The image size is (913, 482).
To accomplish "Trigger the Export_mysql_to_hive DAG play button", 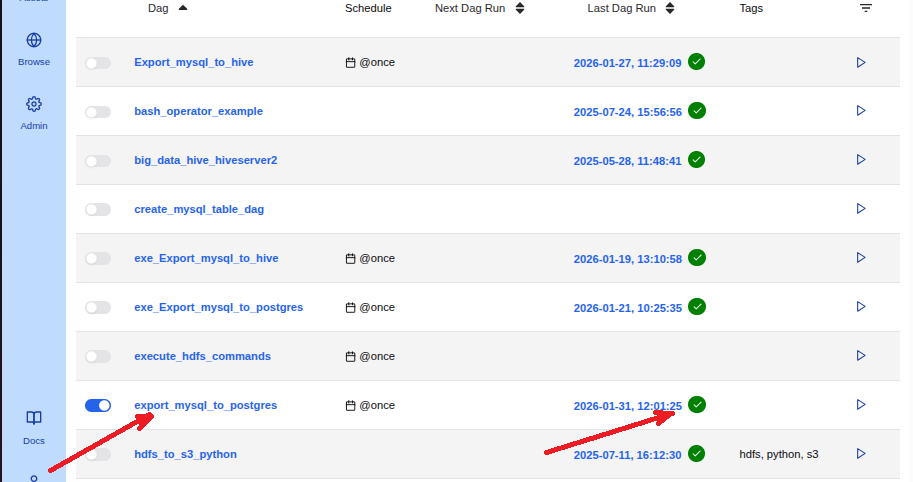I will (860, 62).
